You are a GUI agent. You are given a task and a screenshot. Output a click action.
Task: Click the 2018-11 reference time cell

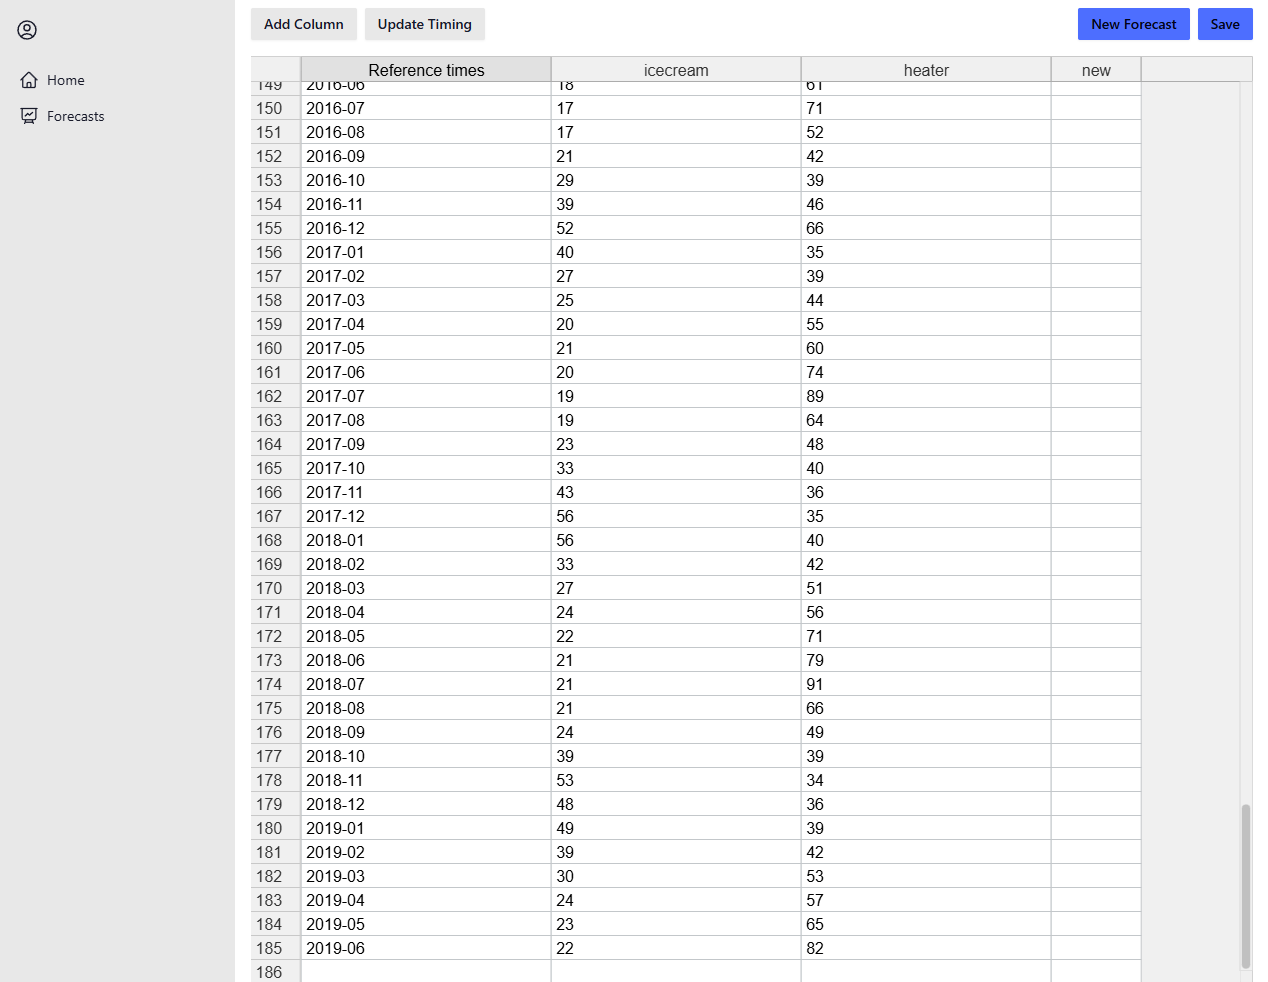[426, 780]
